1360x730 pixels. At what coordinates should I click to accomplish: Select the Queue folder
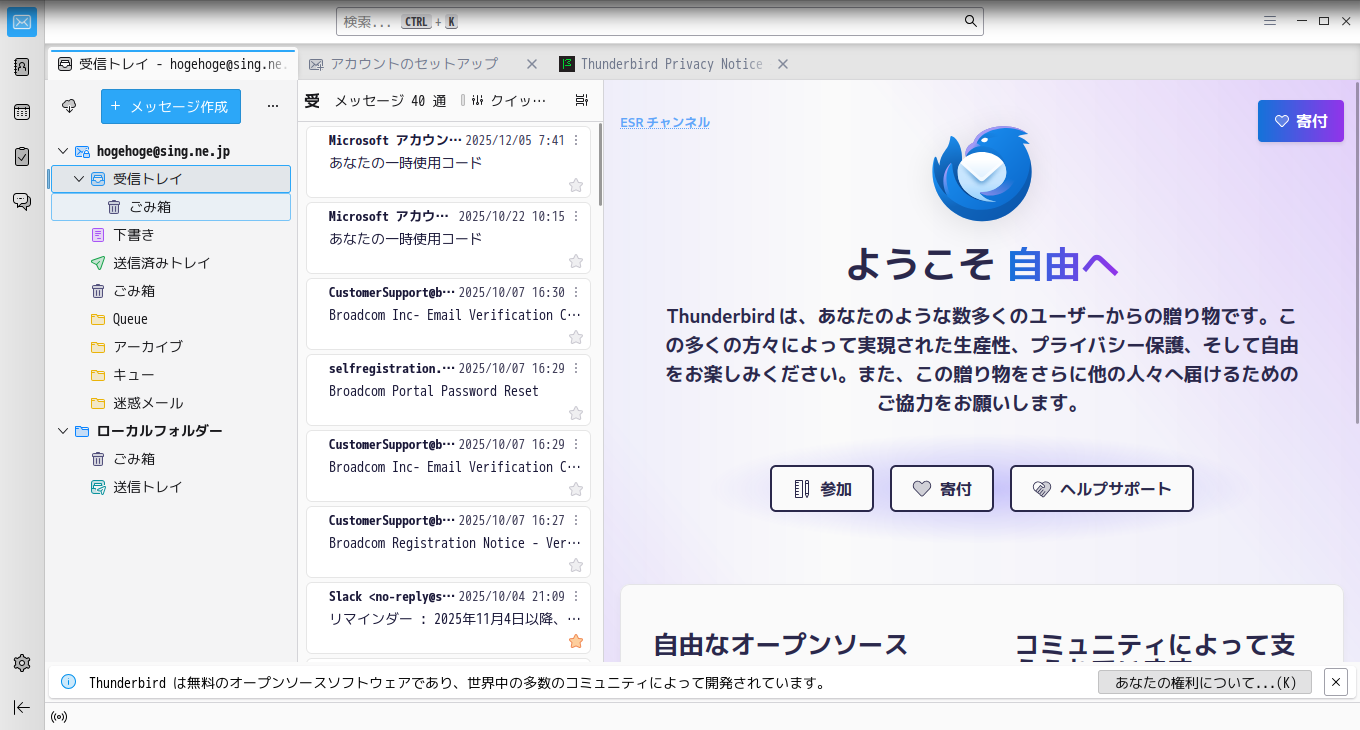(x=171, y=319)
